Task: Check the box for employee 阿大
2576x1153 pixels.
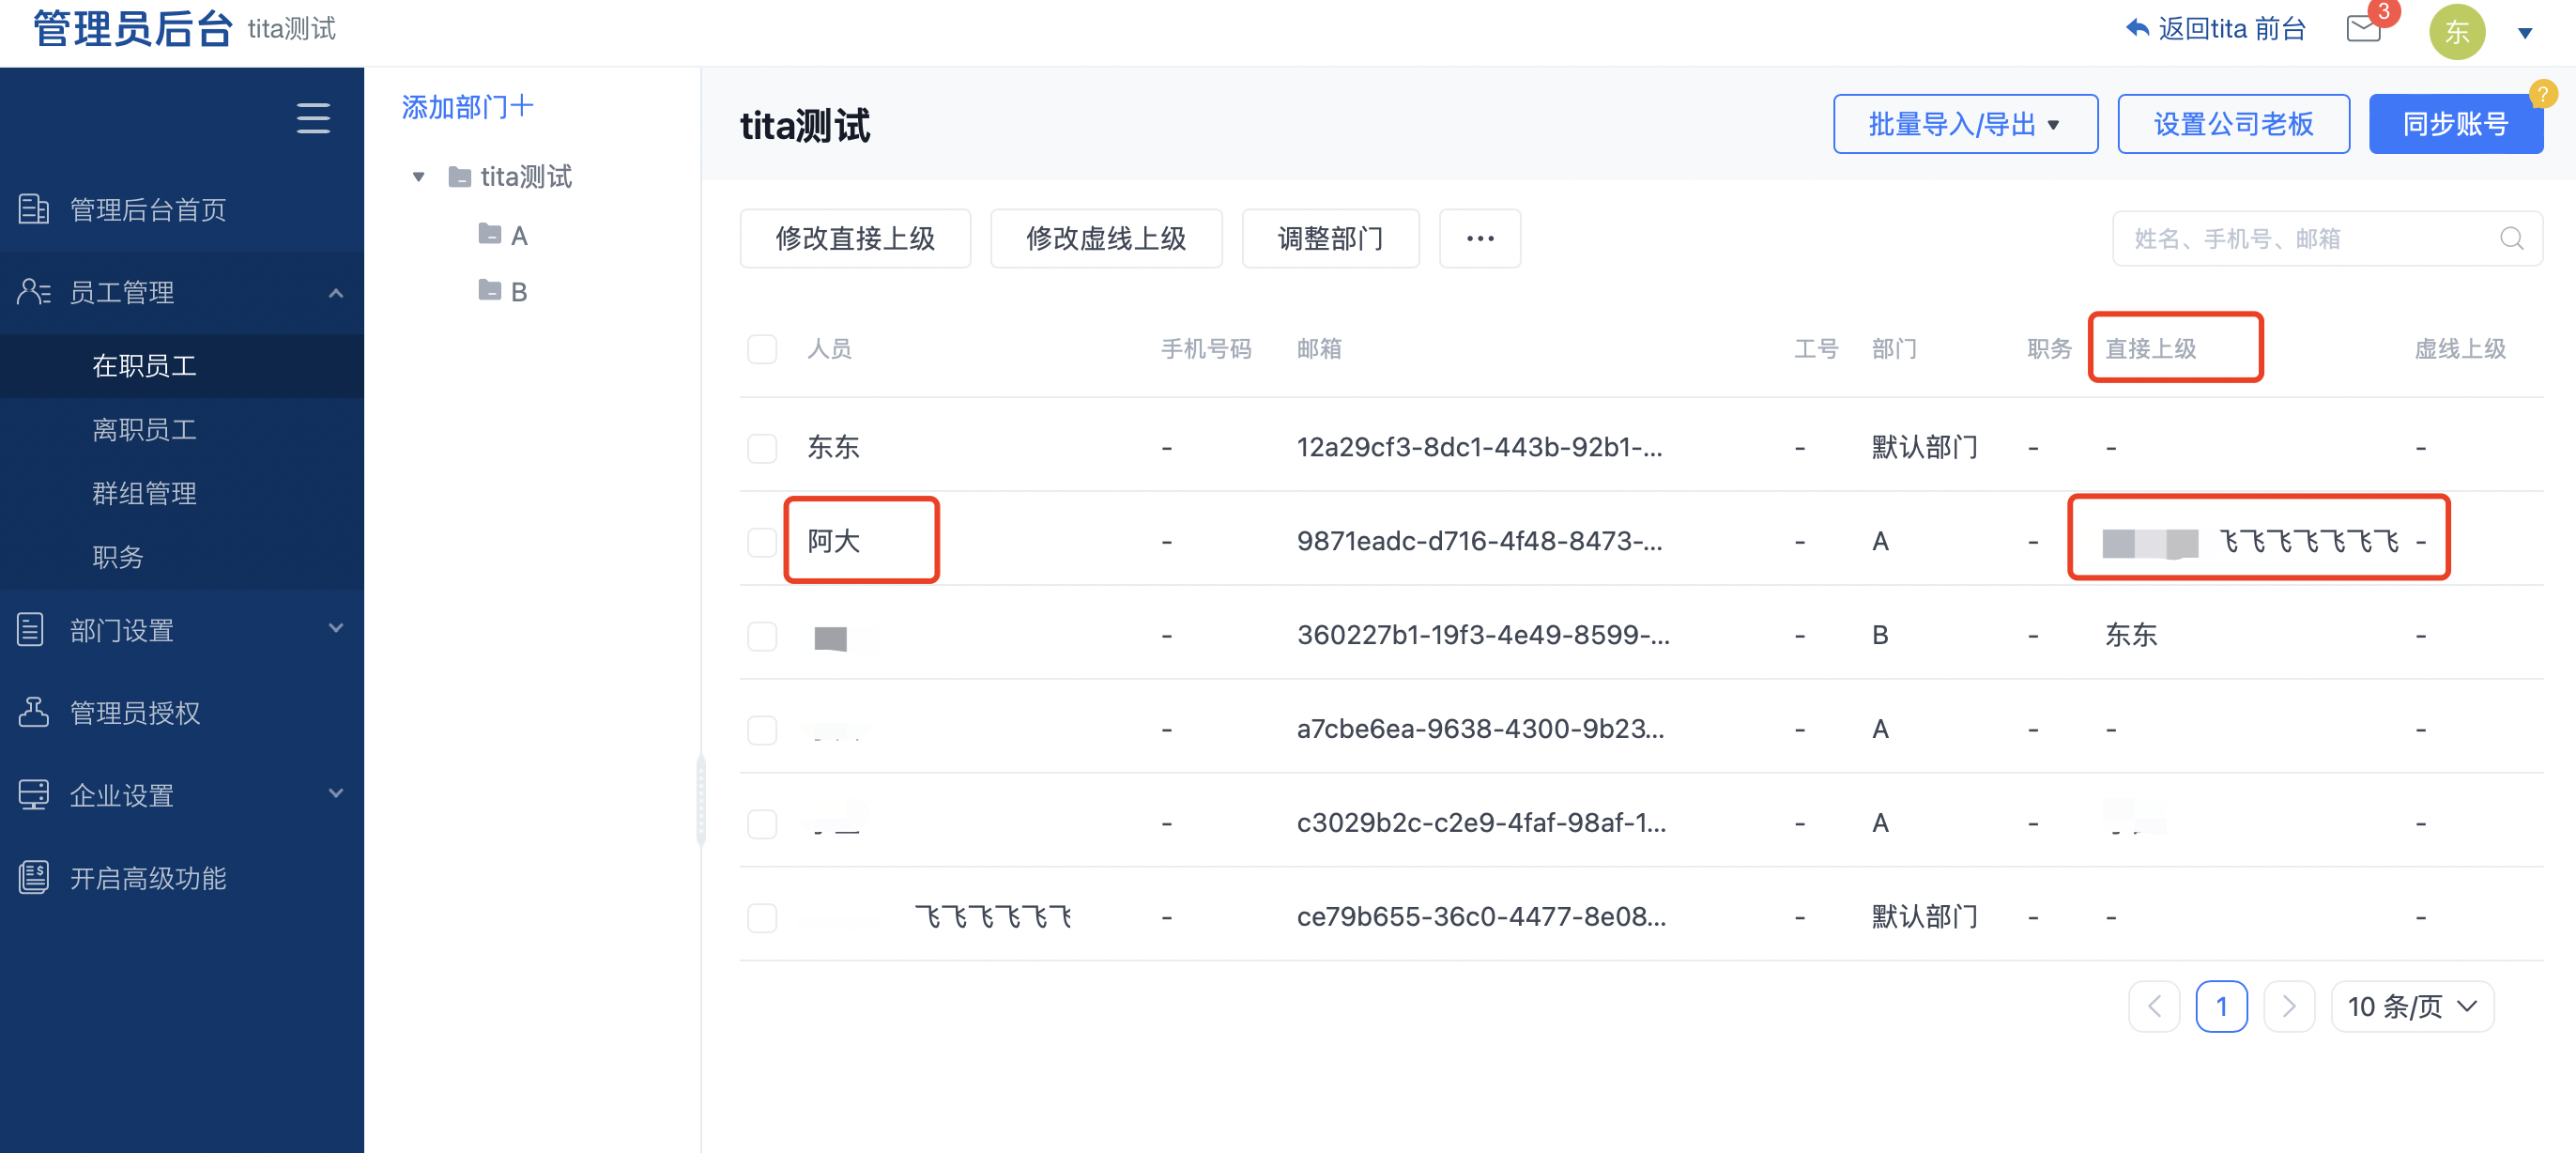Action: [762, 541]
